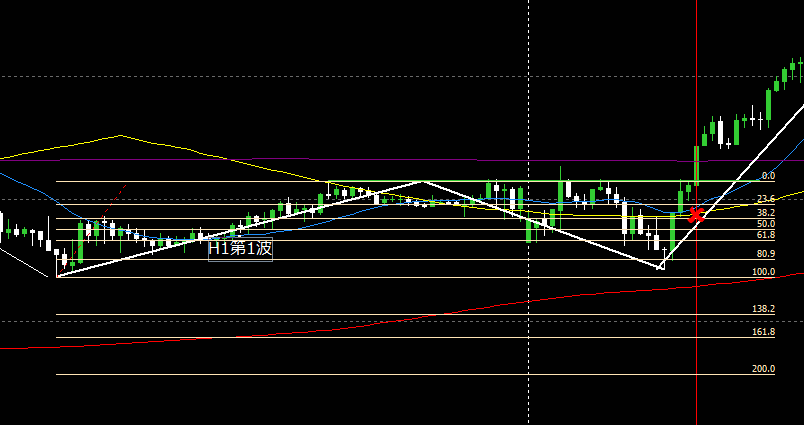Click the Fibonacci '50.0' level label
Screen dimensions: 804x425
coord(766,224)
